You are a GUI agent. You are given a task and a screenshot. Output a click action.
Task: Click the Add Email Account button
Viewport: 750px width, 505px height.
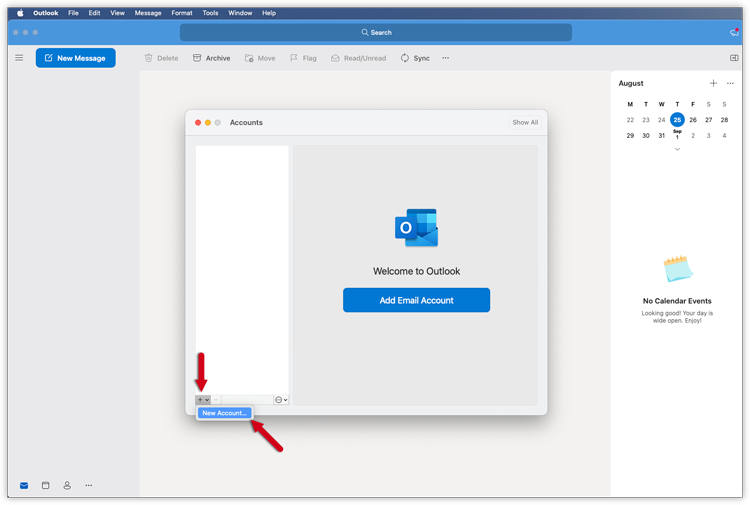pos(416,300)
